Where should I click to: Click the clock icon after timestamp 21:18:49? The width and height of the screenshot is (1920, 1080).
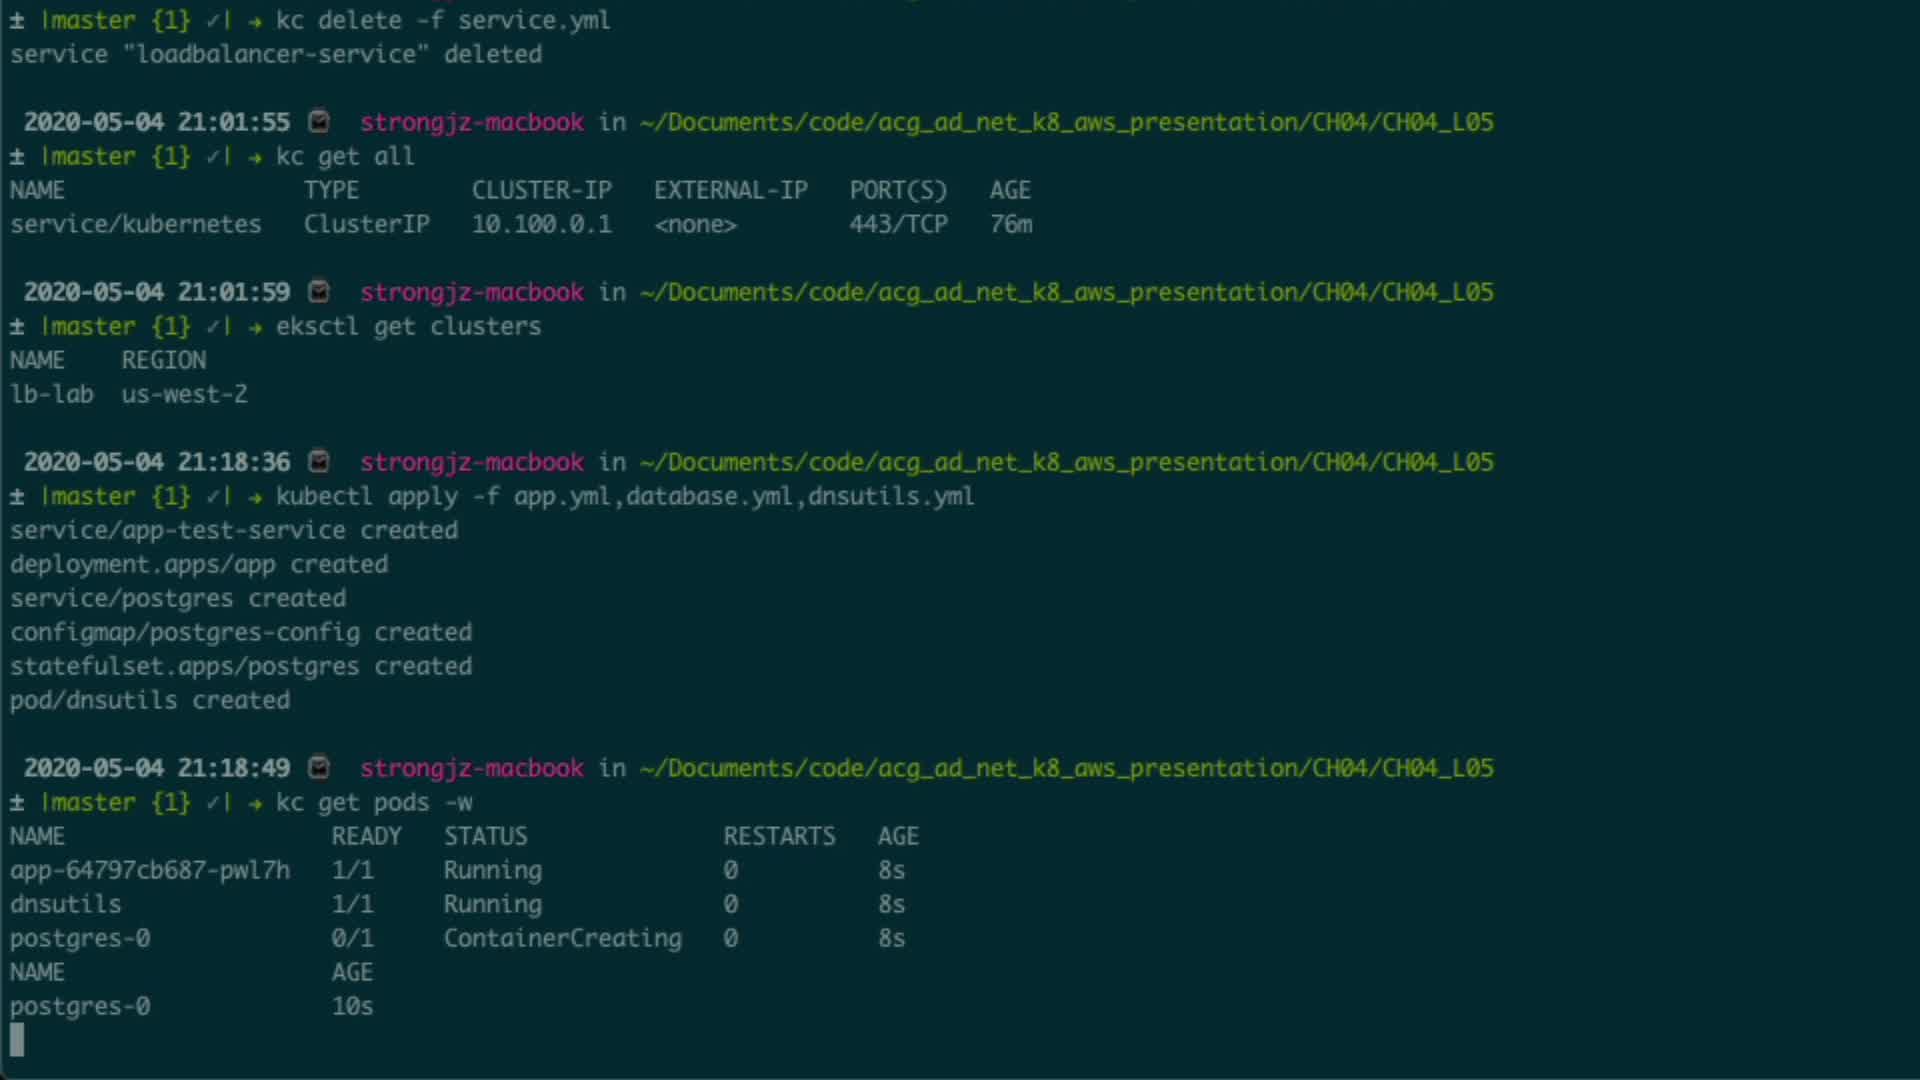(319, 768)
